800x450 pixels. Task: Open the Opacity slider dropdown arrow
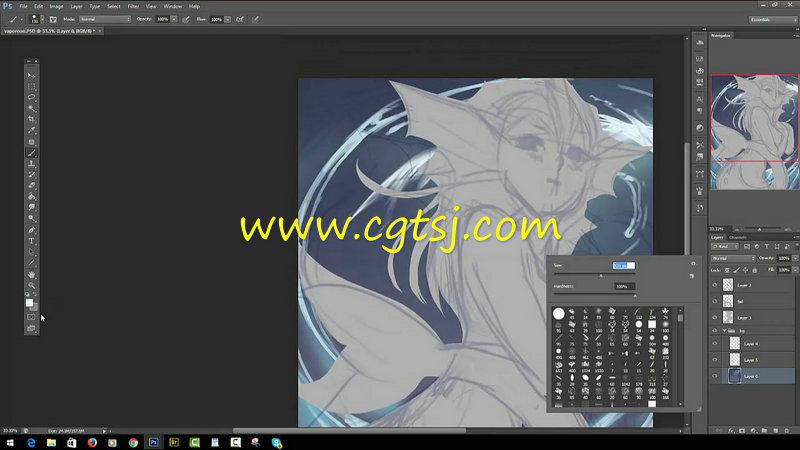(x=174, y=19)
